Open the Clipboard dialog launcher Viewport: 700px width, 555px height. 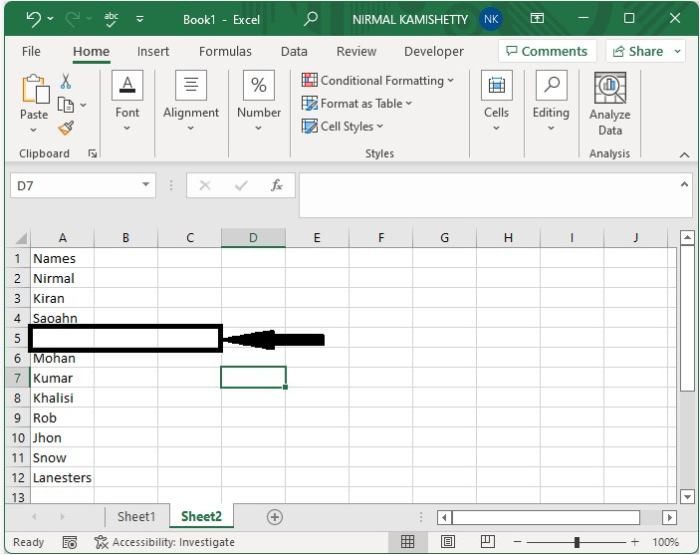pyautogui.click(x=92, y=154)
